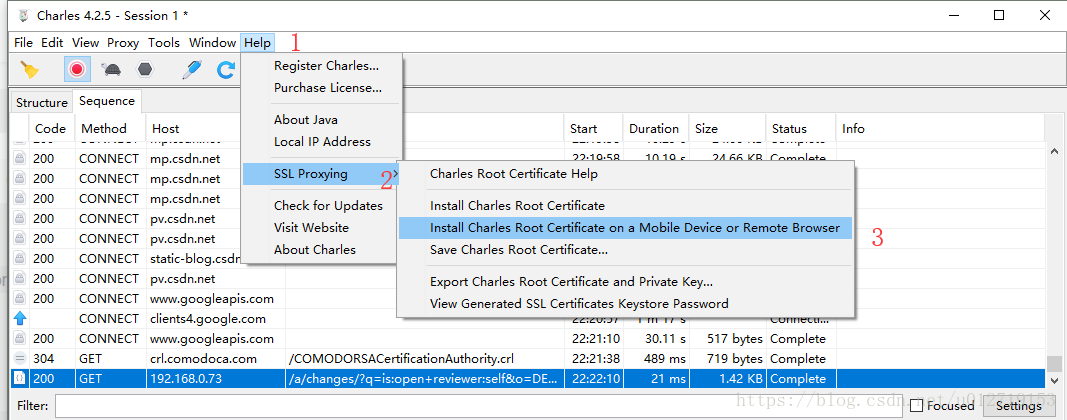1067x420 pixels.
Task: Click the scrollbar down arrow of the request list
Action: coord(1055,381)
